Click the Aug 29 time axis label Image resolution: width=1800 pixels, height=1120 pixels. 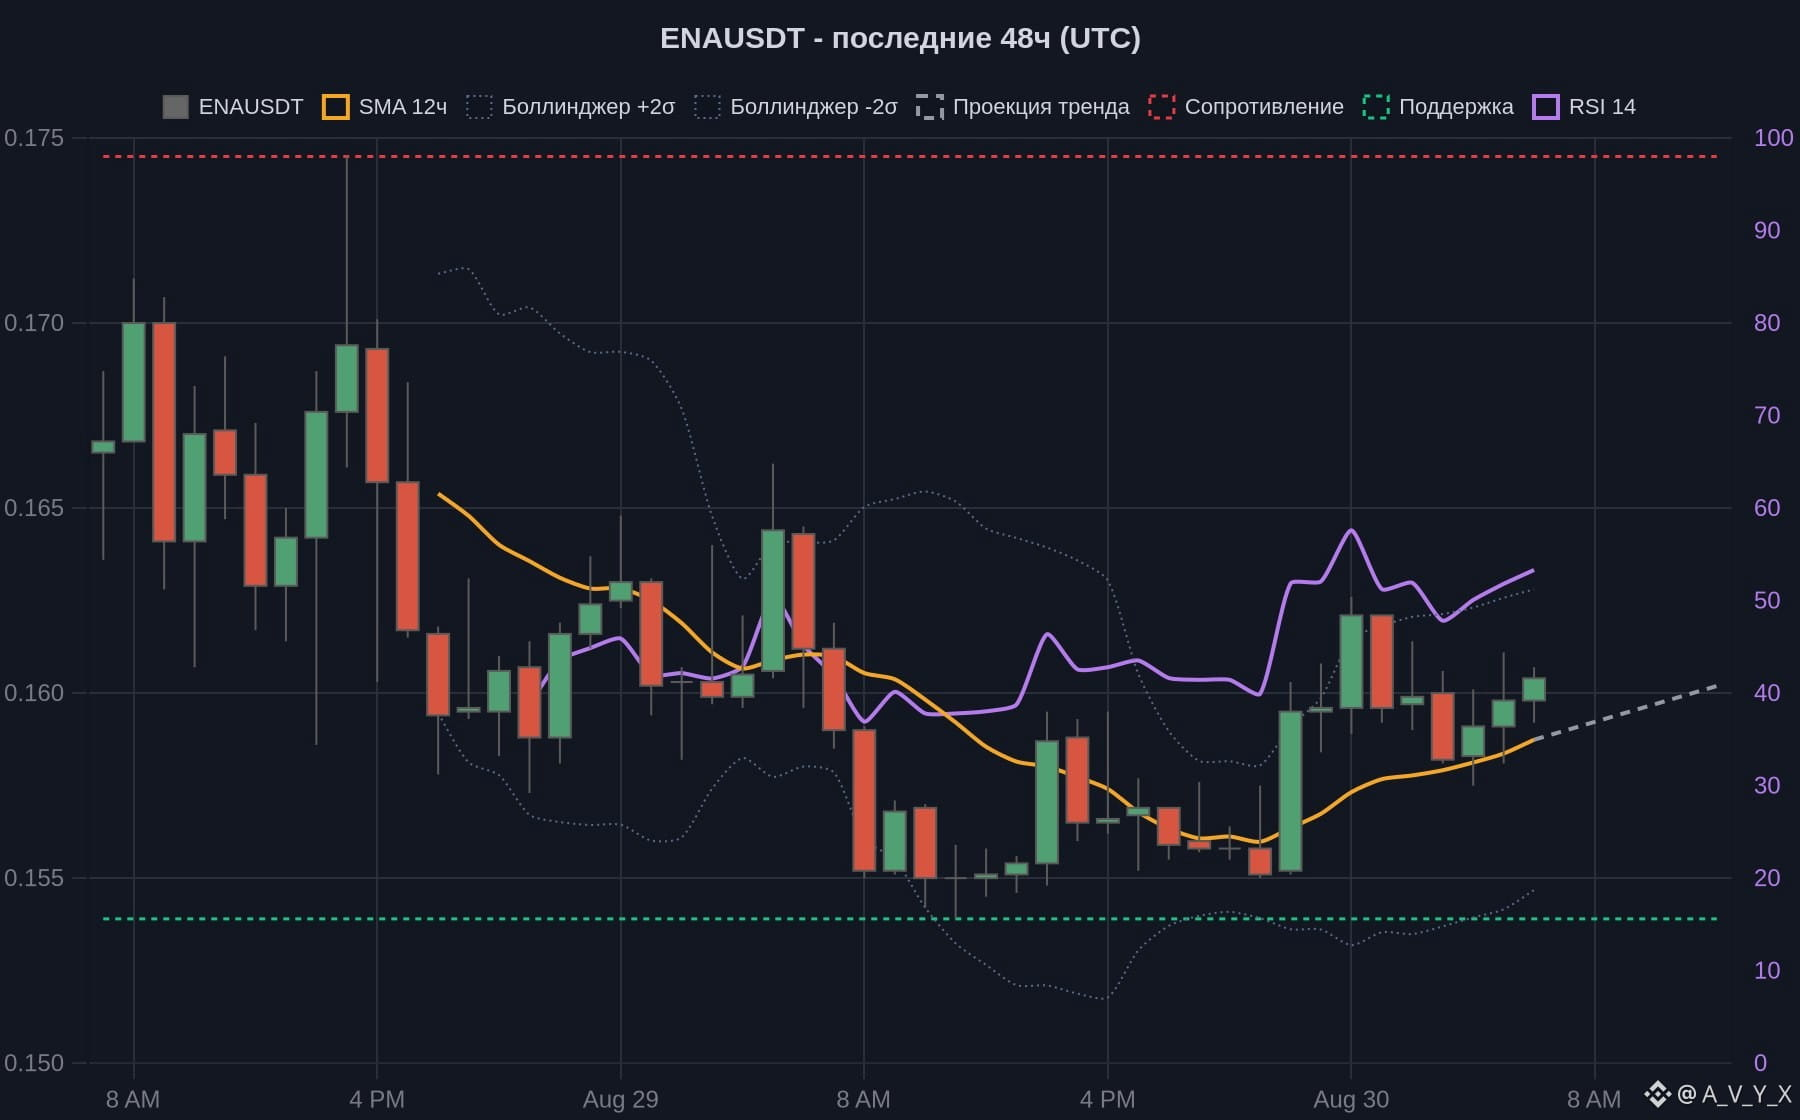pyautogui.click(x=620, y=1099)
